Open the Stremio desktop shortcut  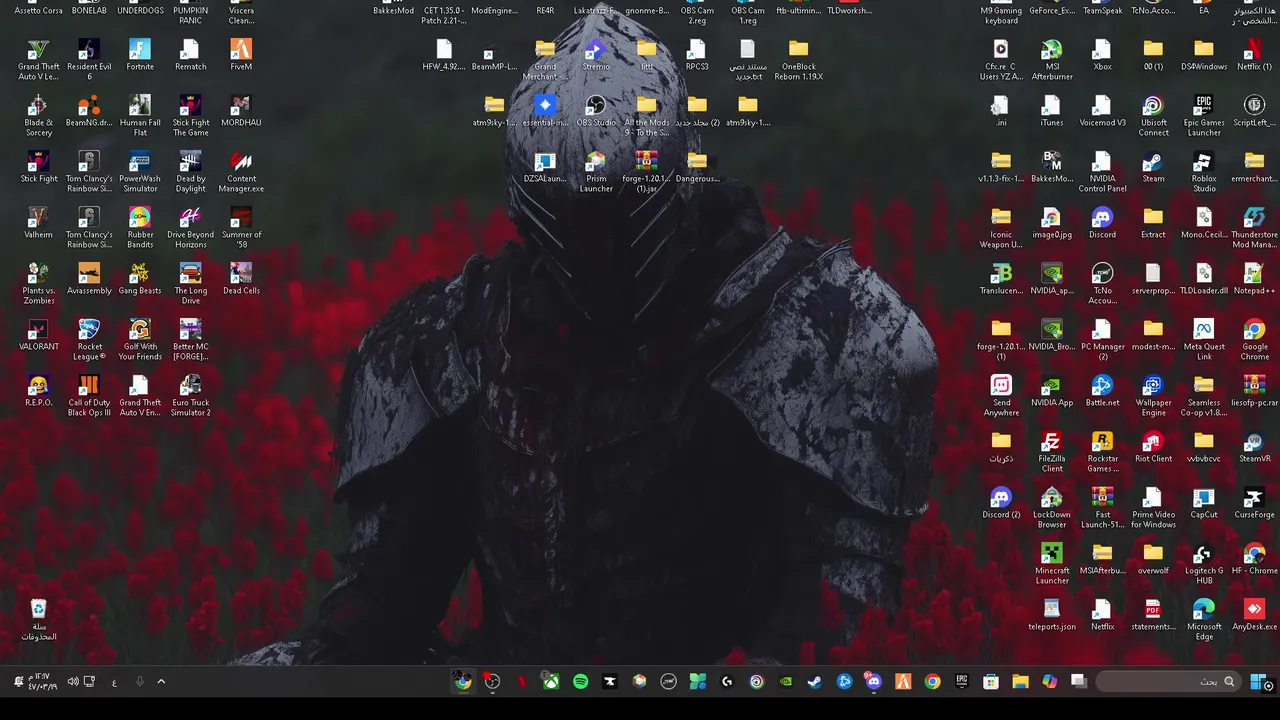[x=595, y=55]
